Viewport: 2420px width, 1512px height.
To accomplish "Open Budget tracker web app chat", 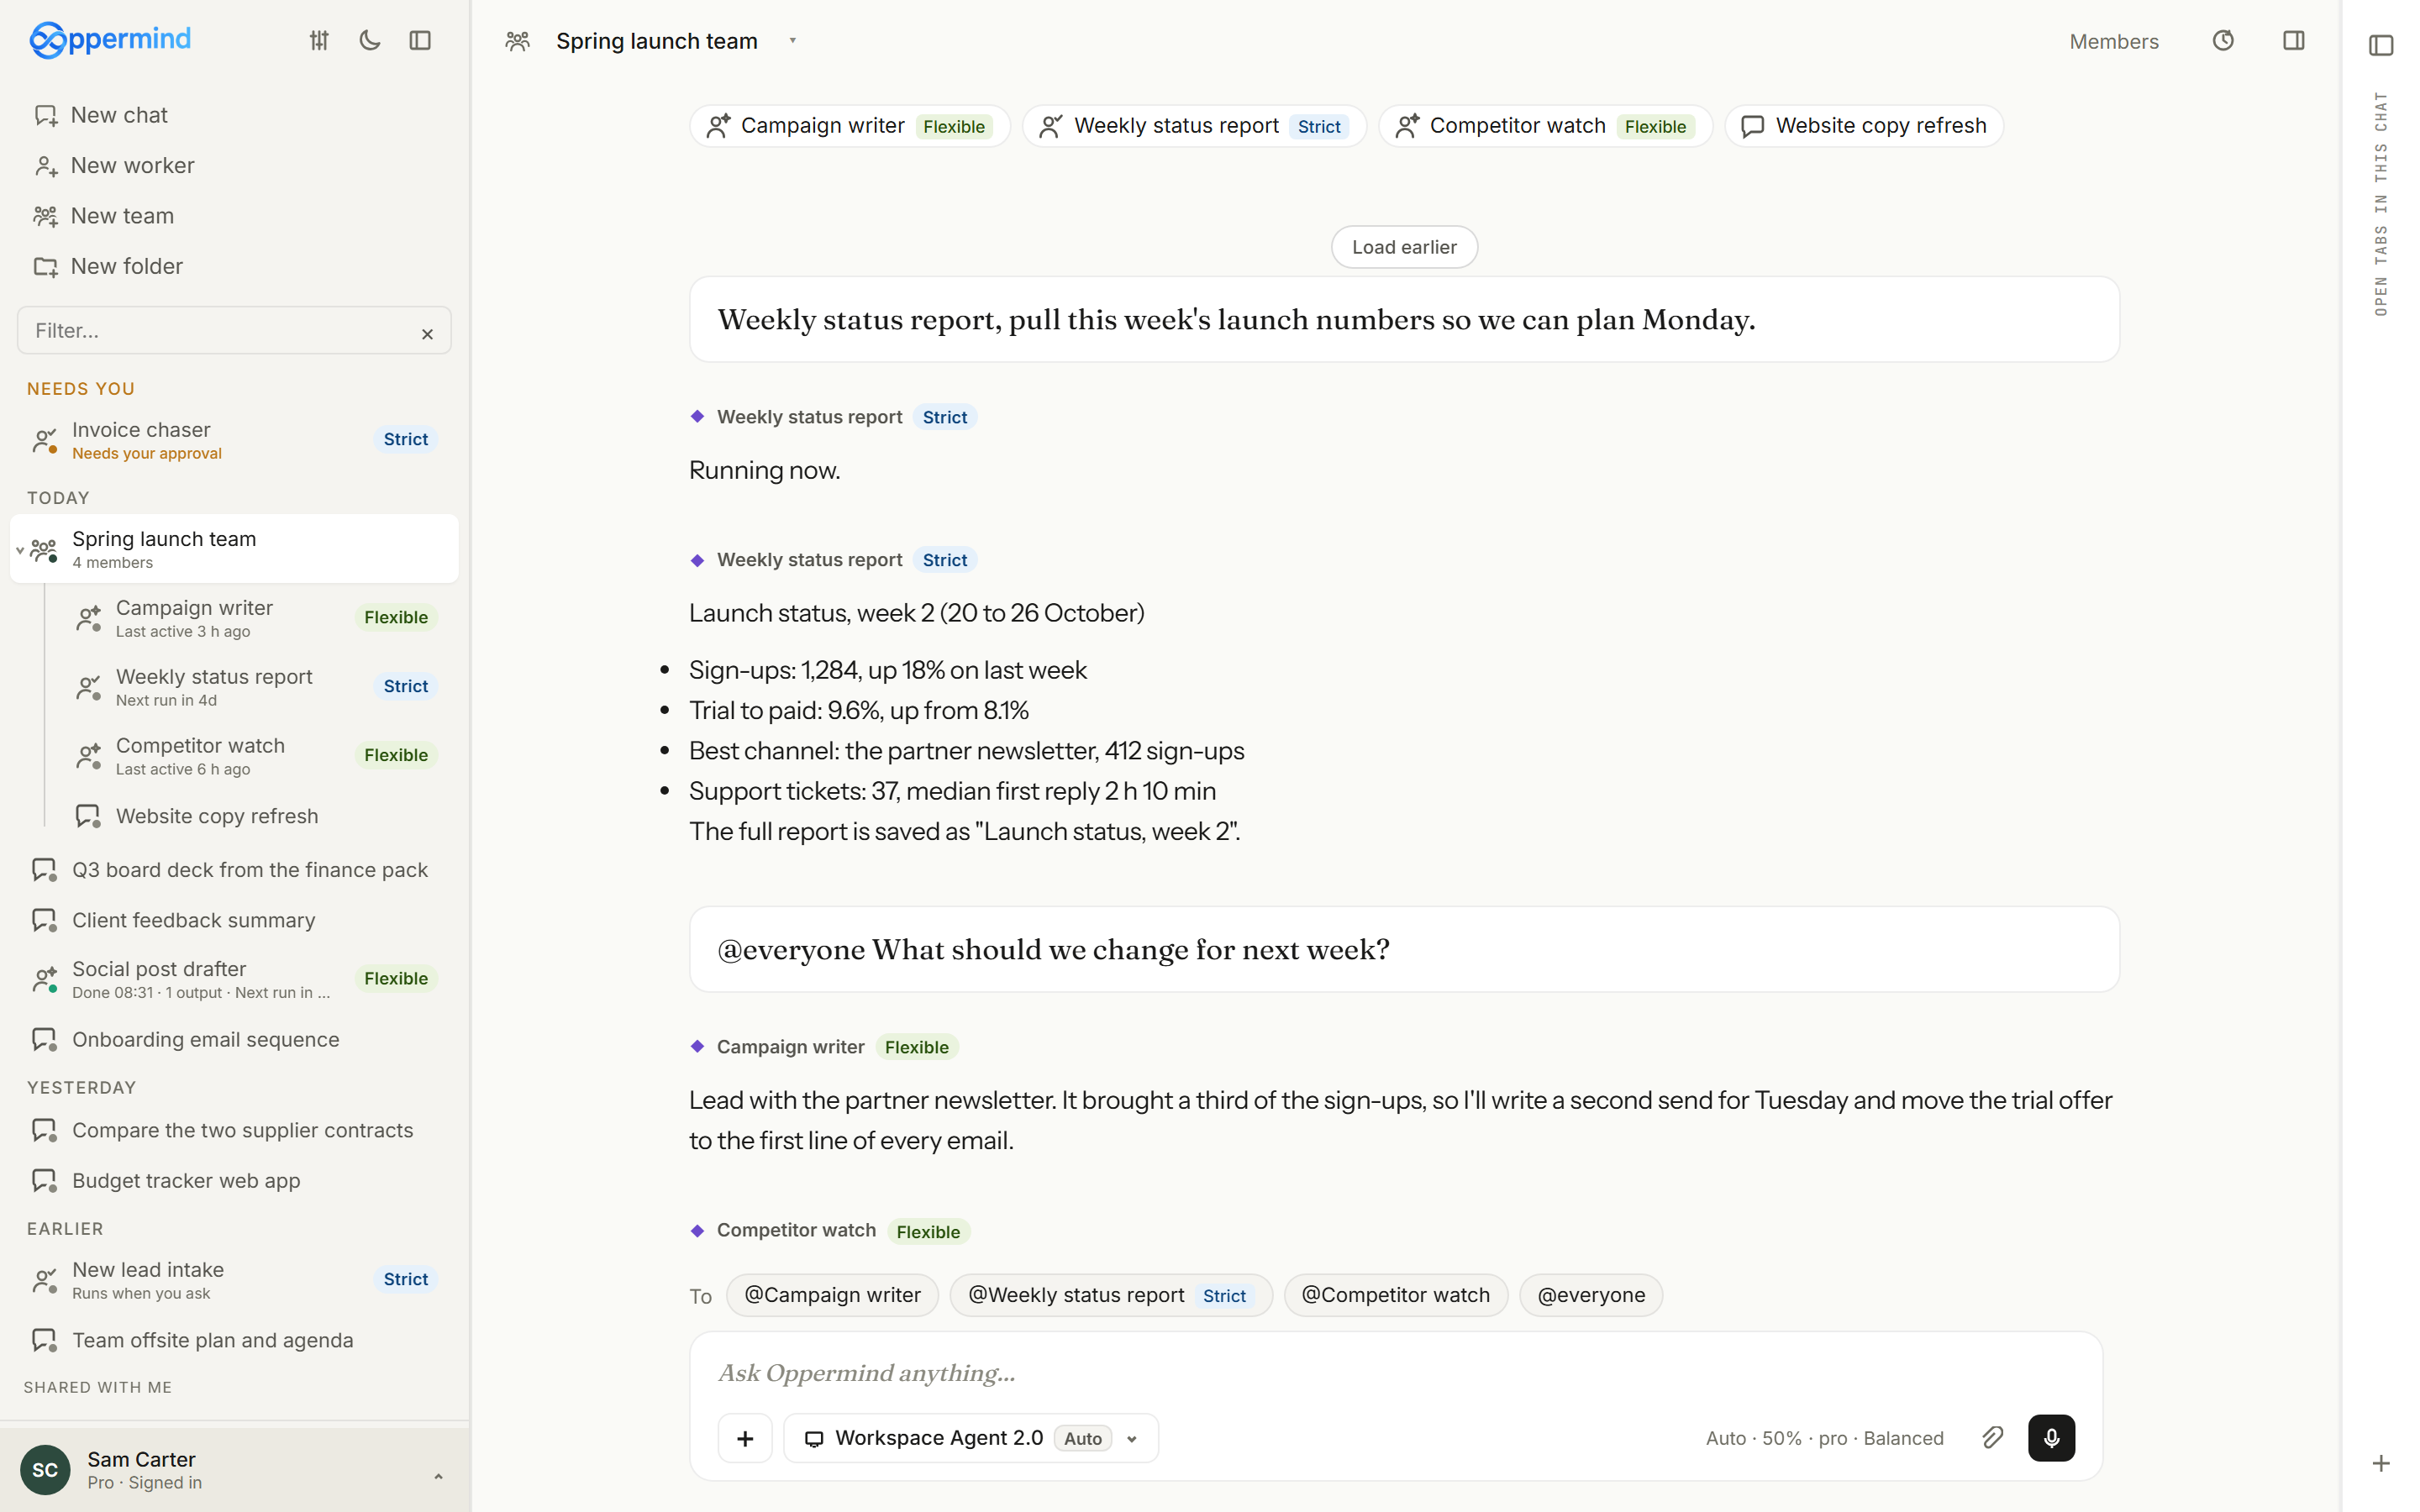I will pyautogui.click(x=235, y=1181).
